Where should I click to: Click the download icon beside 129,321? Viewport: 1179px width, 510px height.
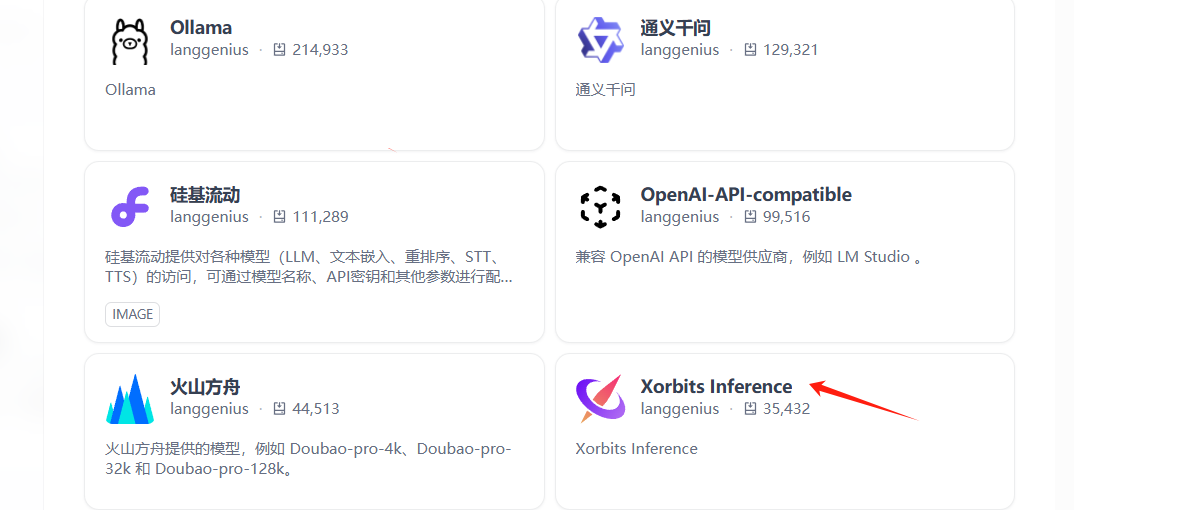click(x=750, y=50)
